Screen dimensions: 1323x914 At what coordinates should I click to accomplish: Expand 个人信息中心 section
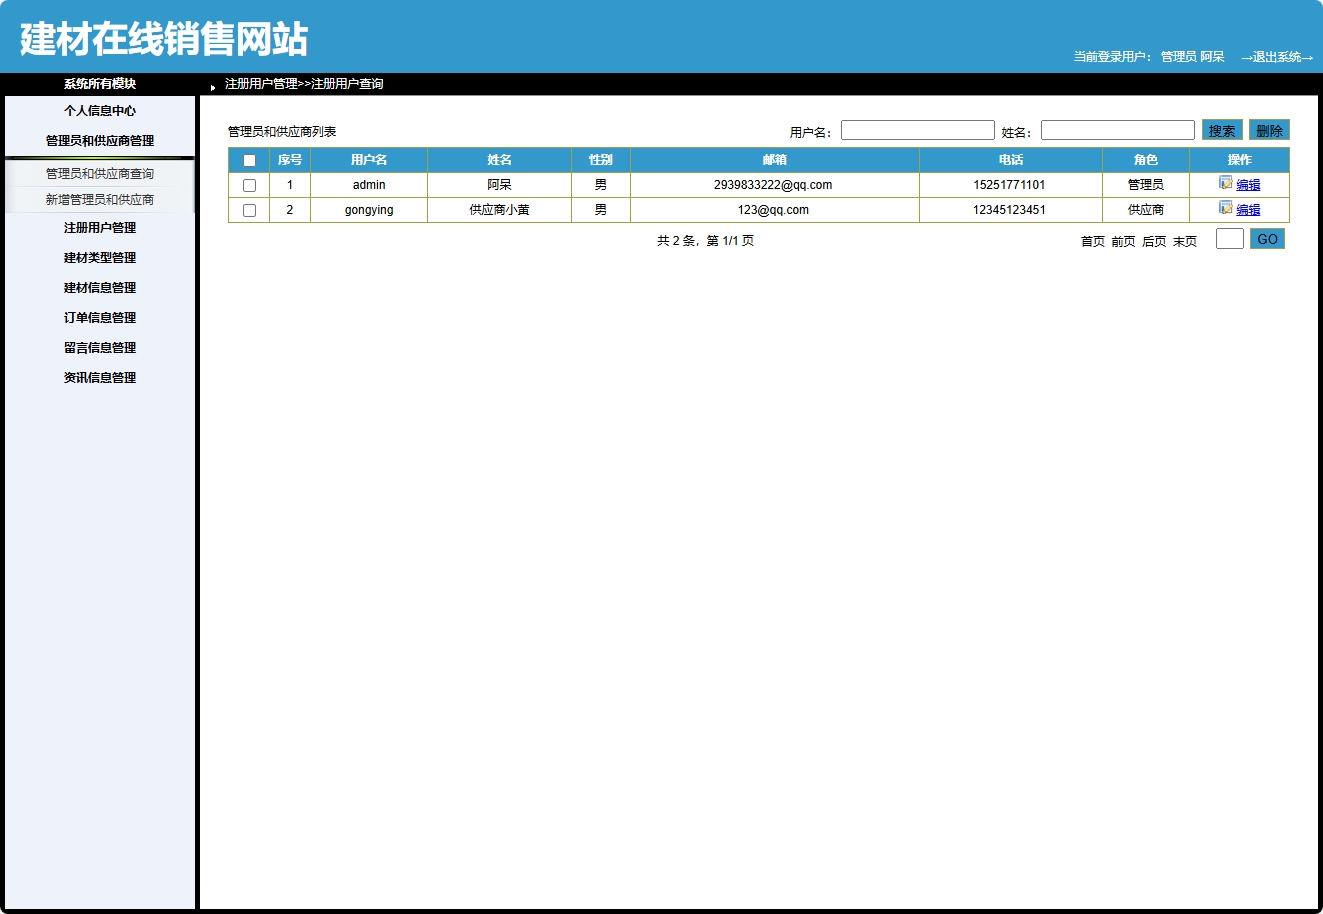98,110
